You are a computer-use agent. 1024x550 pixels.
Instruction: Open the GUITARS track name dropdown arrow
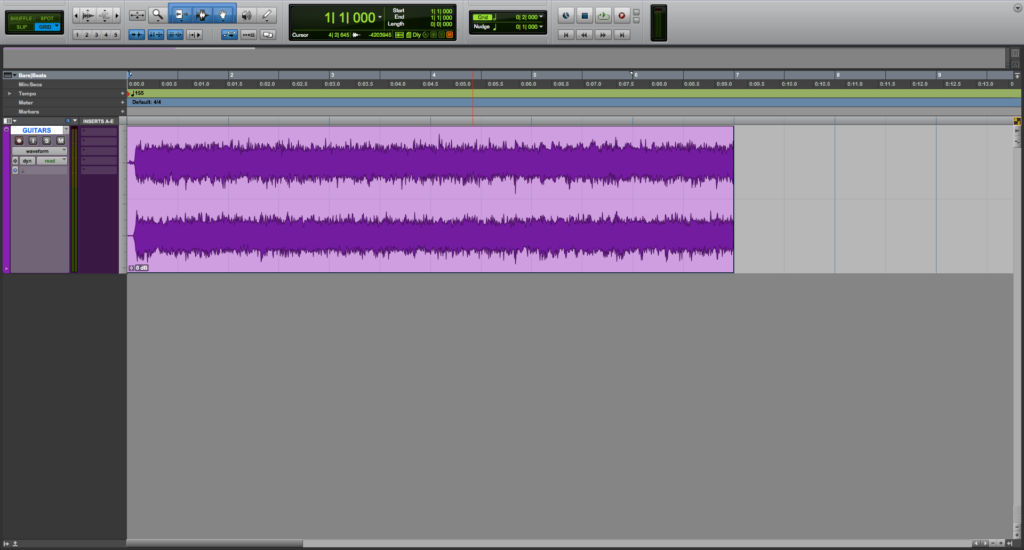coord(65,130)
